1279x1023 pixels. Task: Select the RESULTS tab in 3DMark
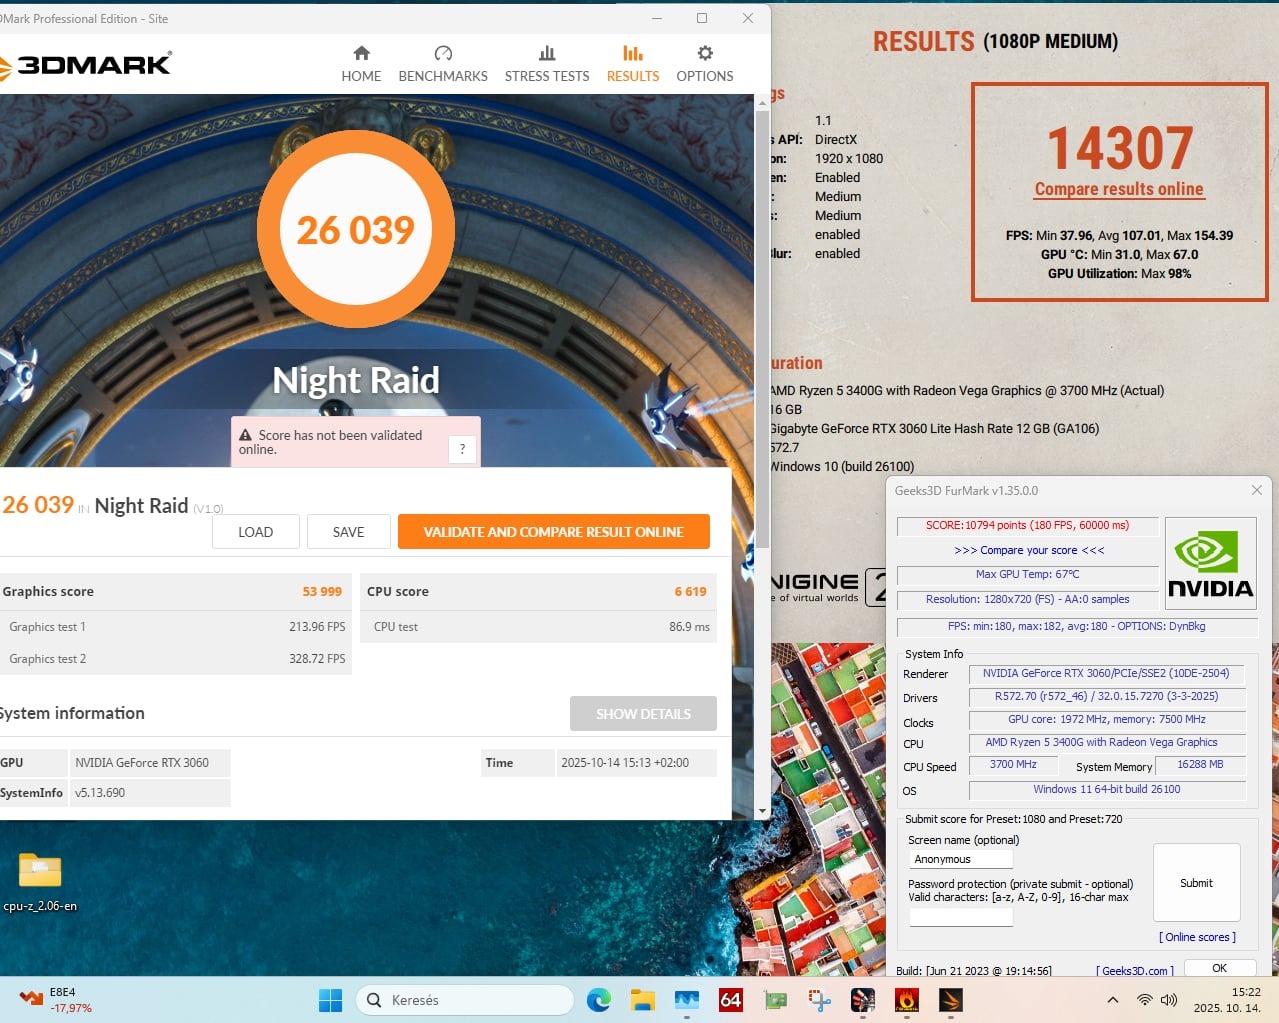(x=633, y=64)
